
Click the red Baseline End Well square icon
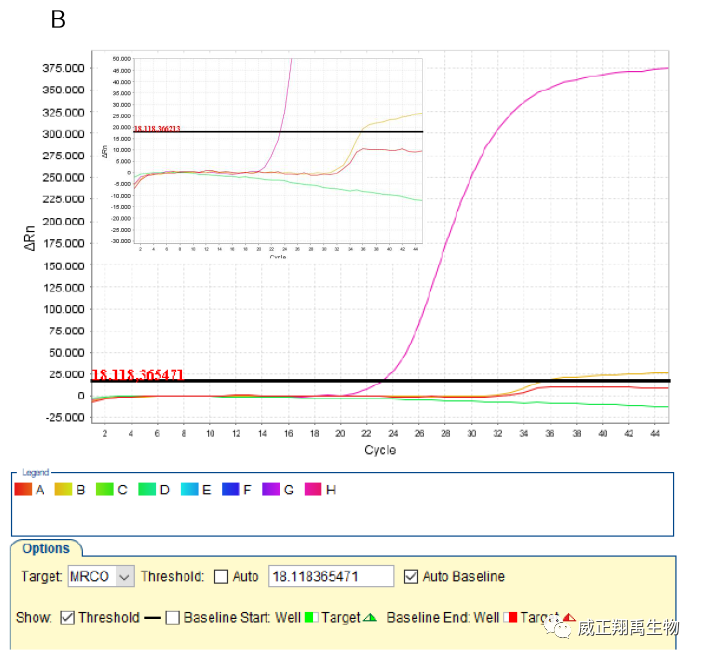[509, 618]
